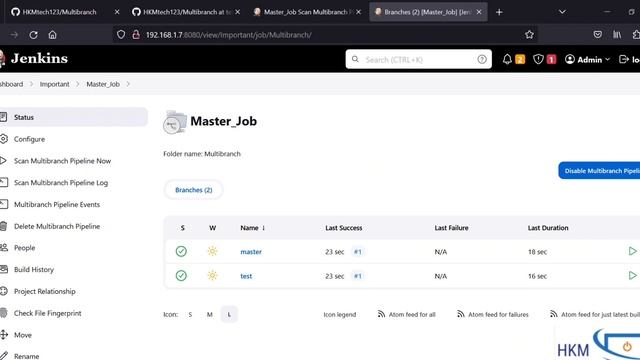Click the magnifier icon in the search box
This screenshot has width=640, height=360.
[x=355, y=59]
